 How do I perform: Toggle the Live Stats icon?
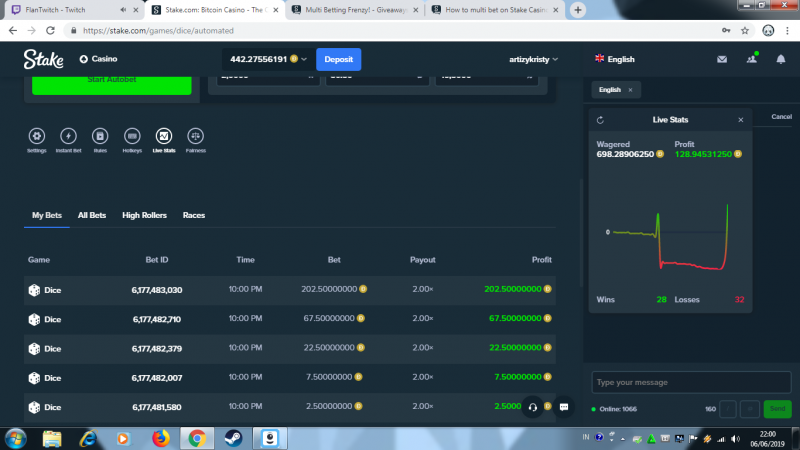coord(164,136)
